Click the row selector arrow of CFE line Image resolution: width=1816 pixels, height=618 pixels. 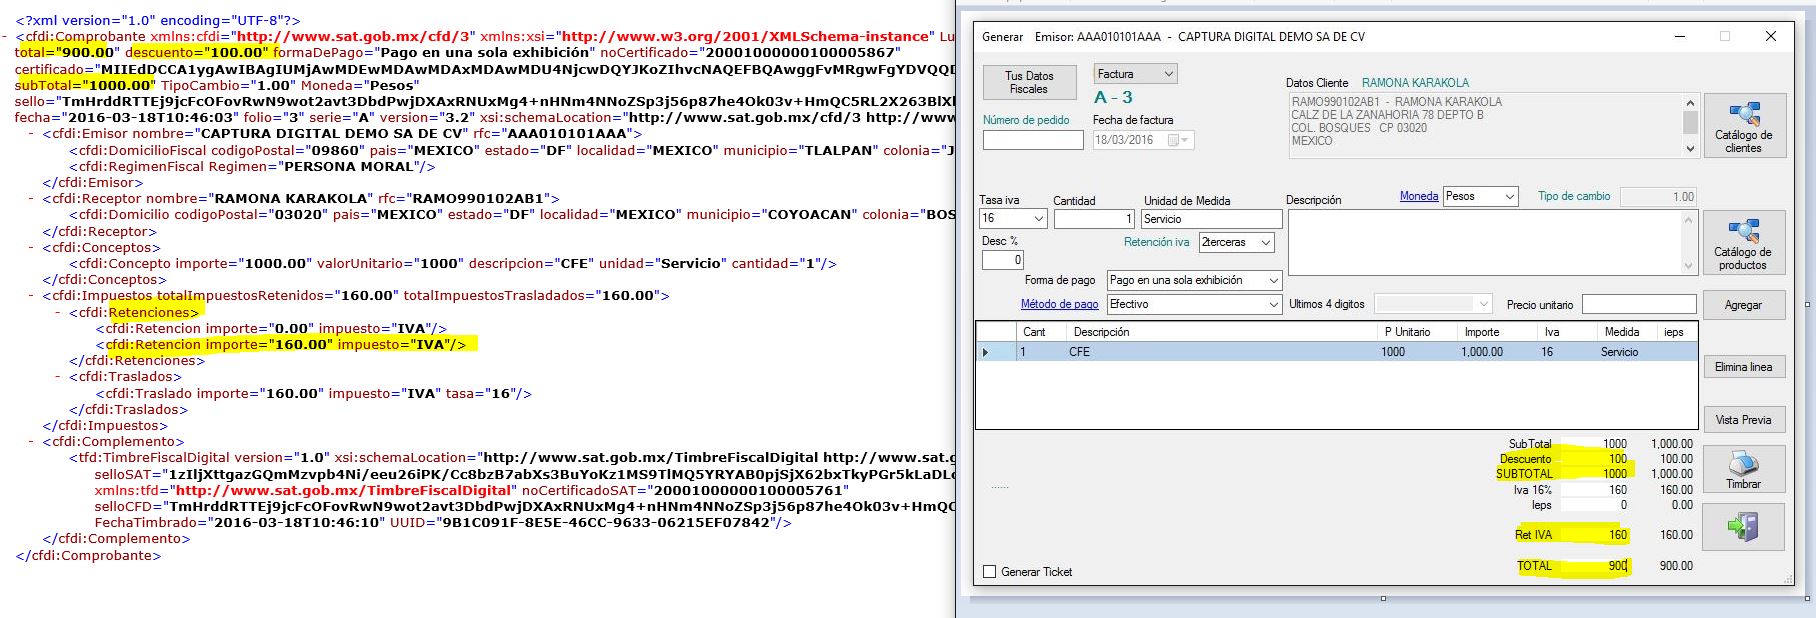tap(987, 352)
